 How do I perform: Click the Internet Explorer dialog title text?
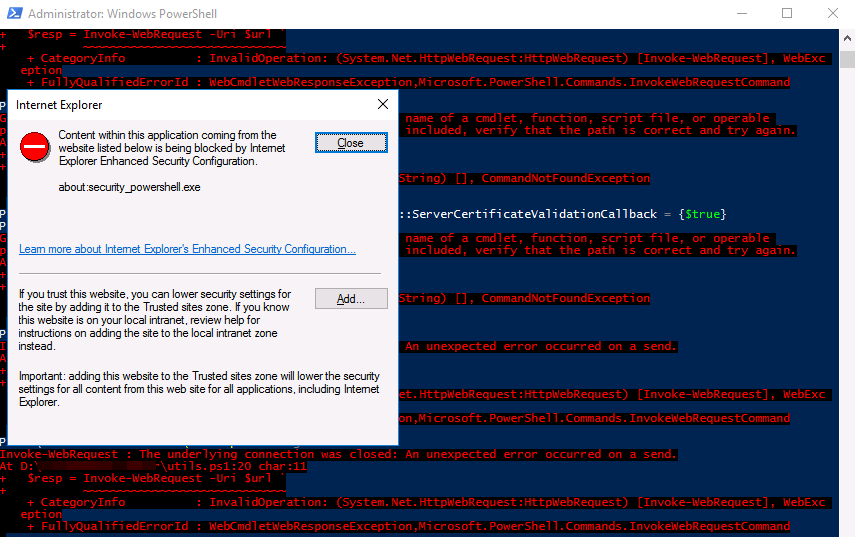59,105
